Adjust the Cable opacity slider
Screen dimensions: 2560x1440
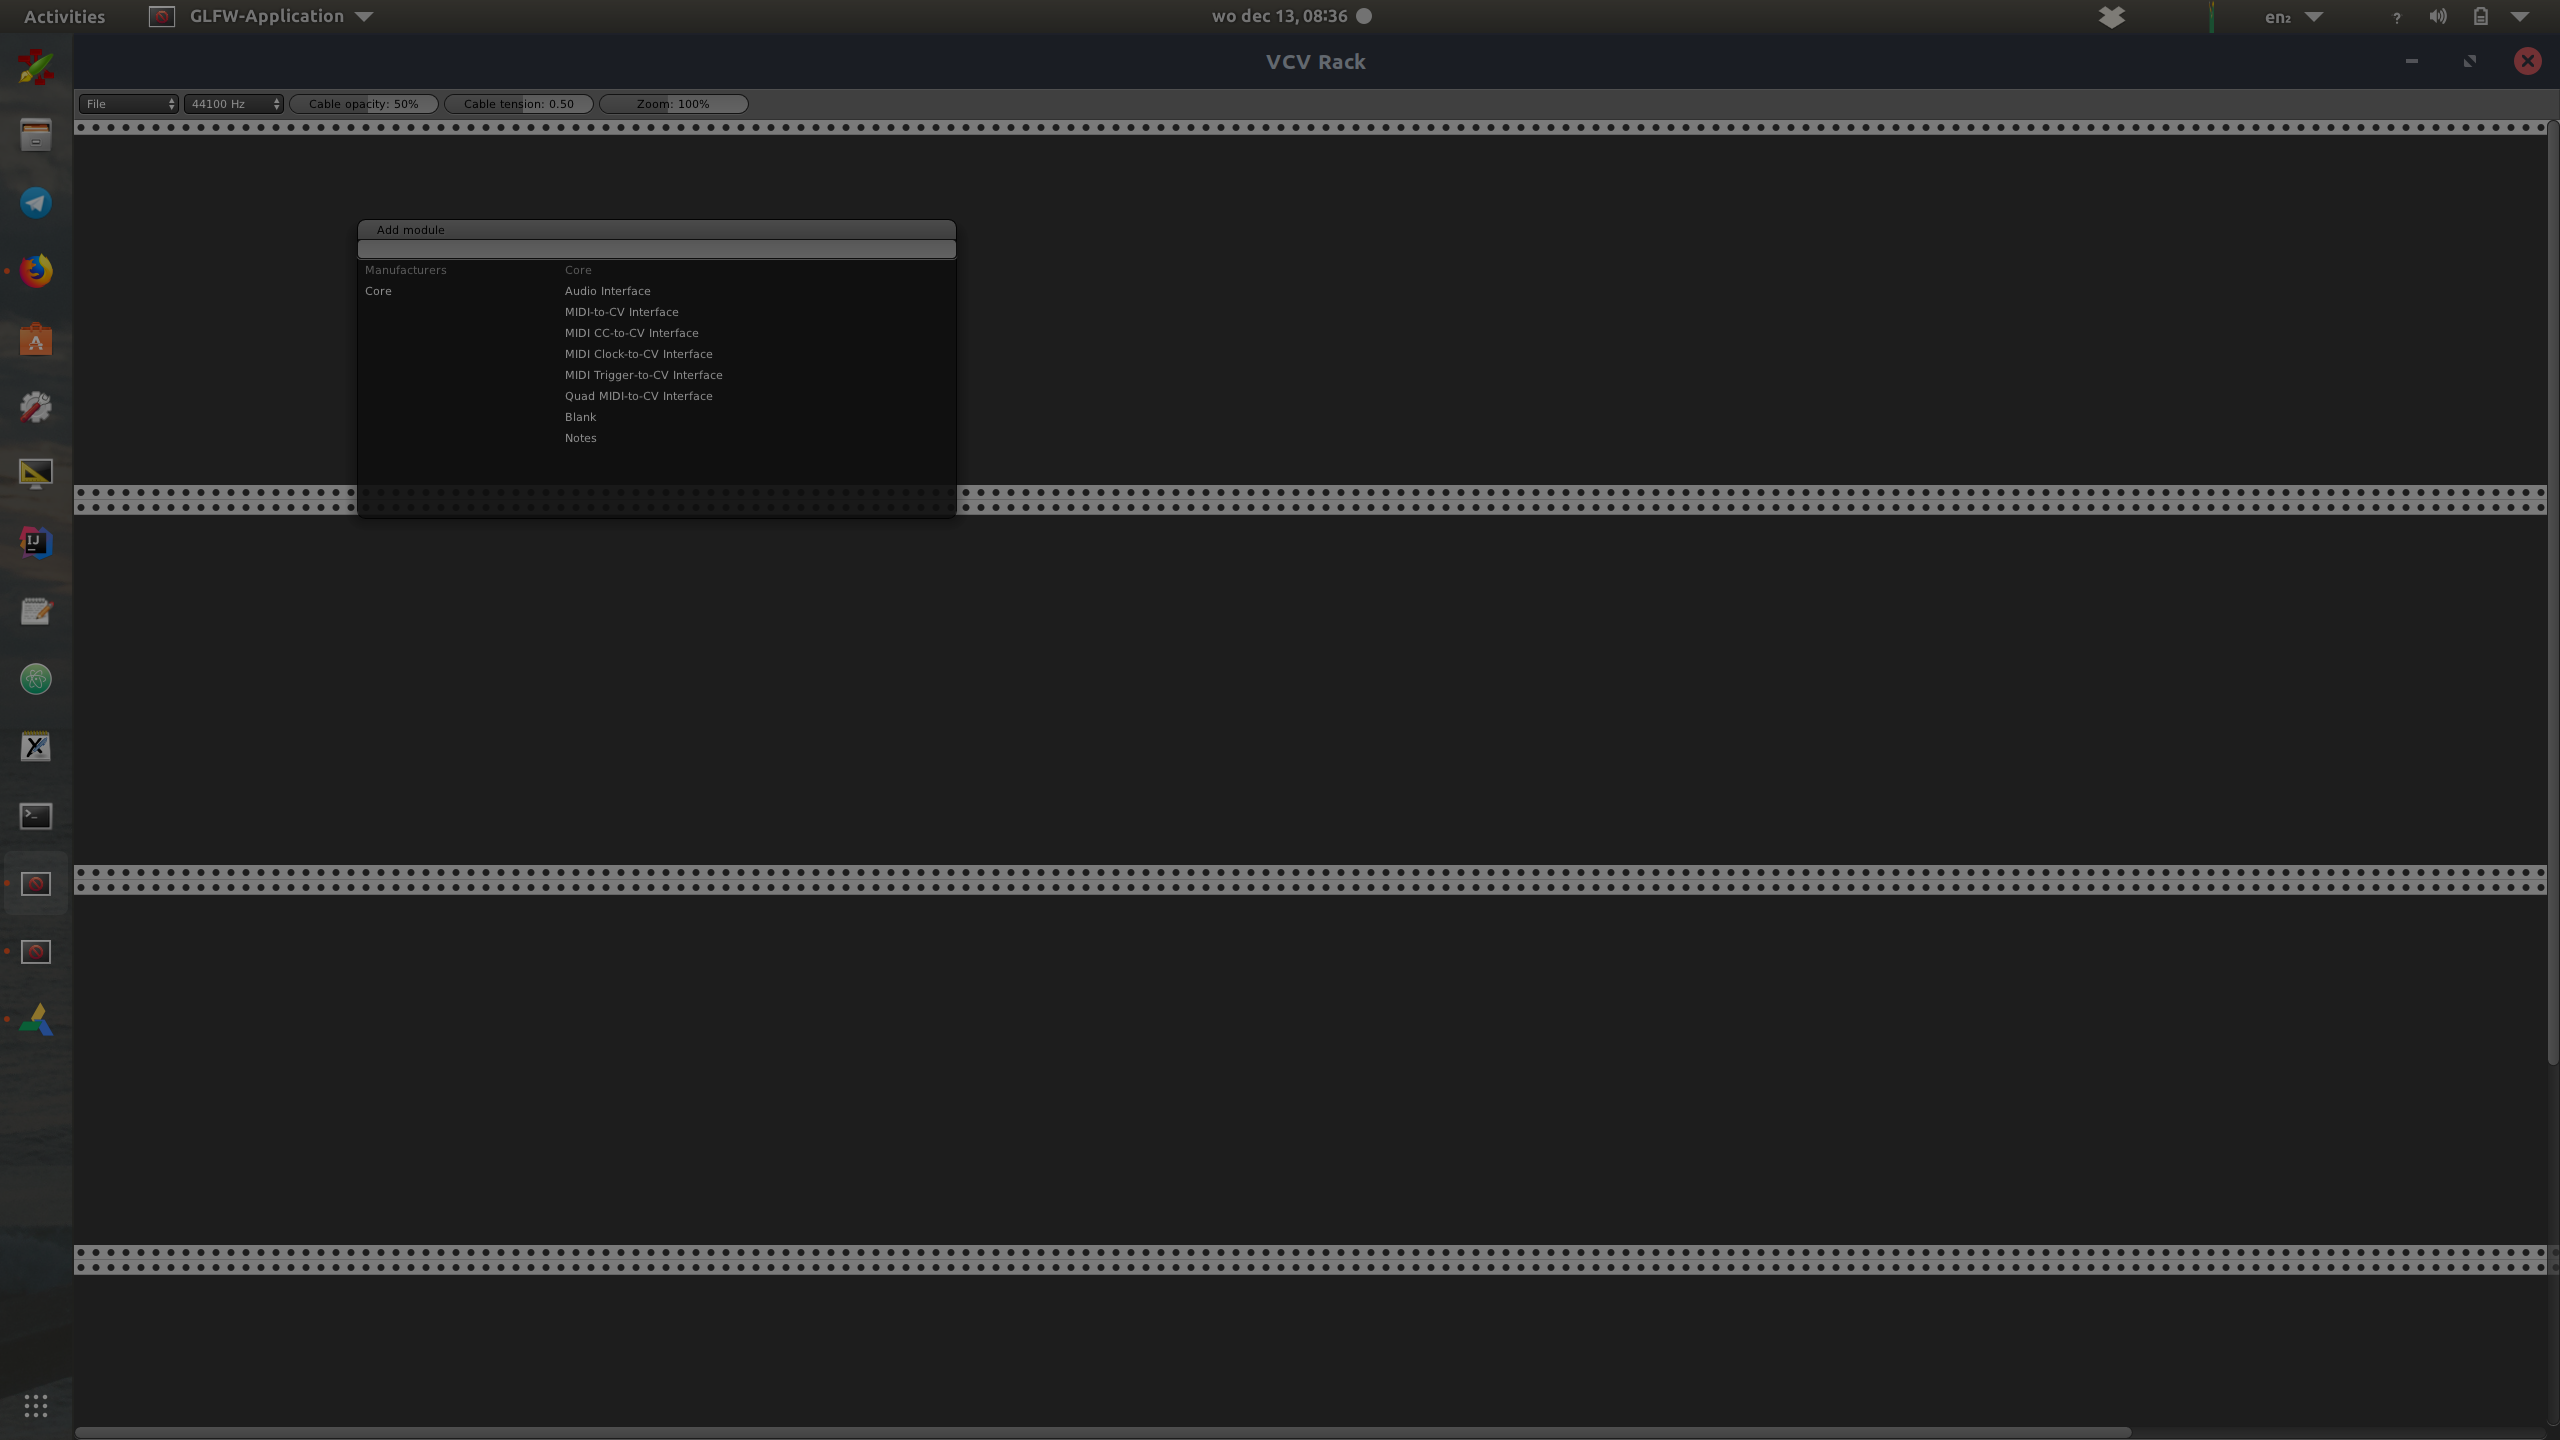point(364,104)
